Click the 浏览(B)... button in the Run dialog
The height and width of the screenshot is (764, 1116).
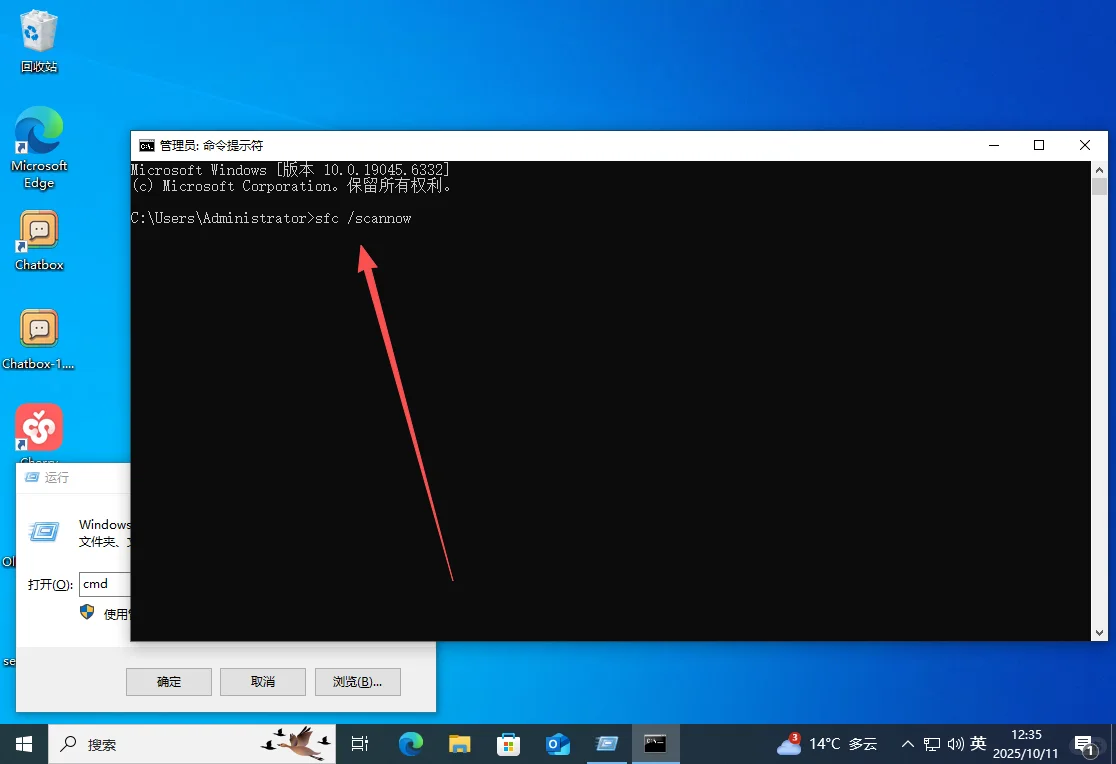pyautogui.click(x=357, y=681)
